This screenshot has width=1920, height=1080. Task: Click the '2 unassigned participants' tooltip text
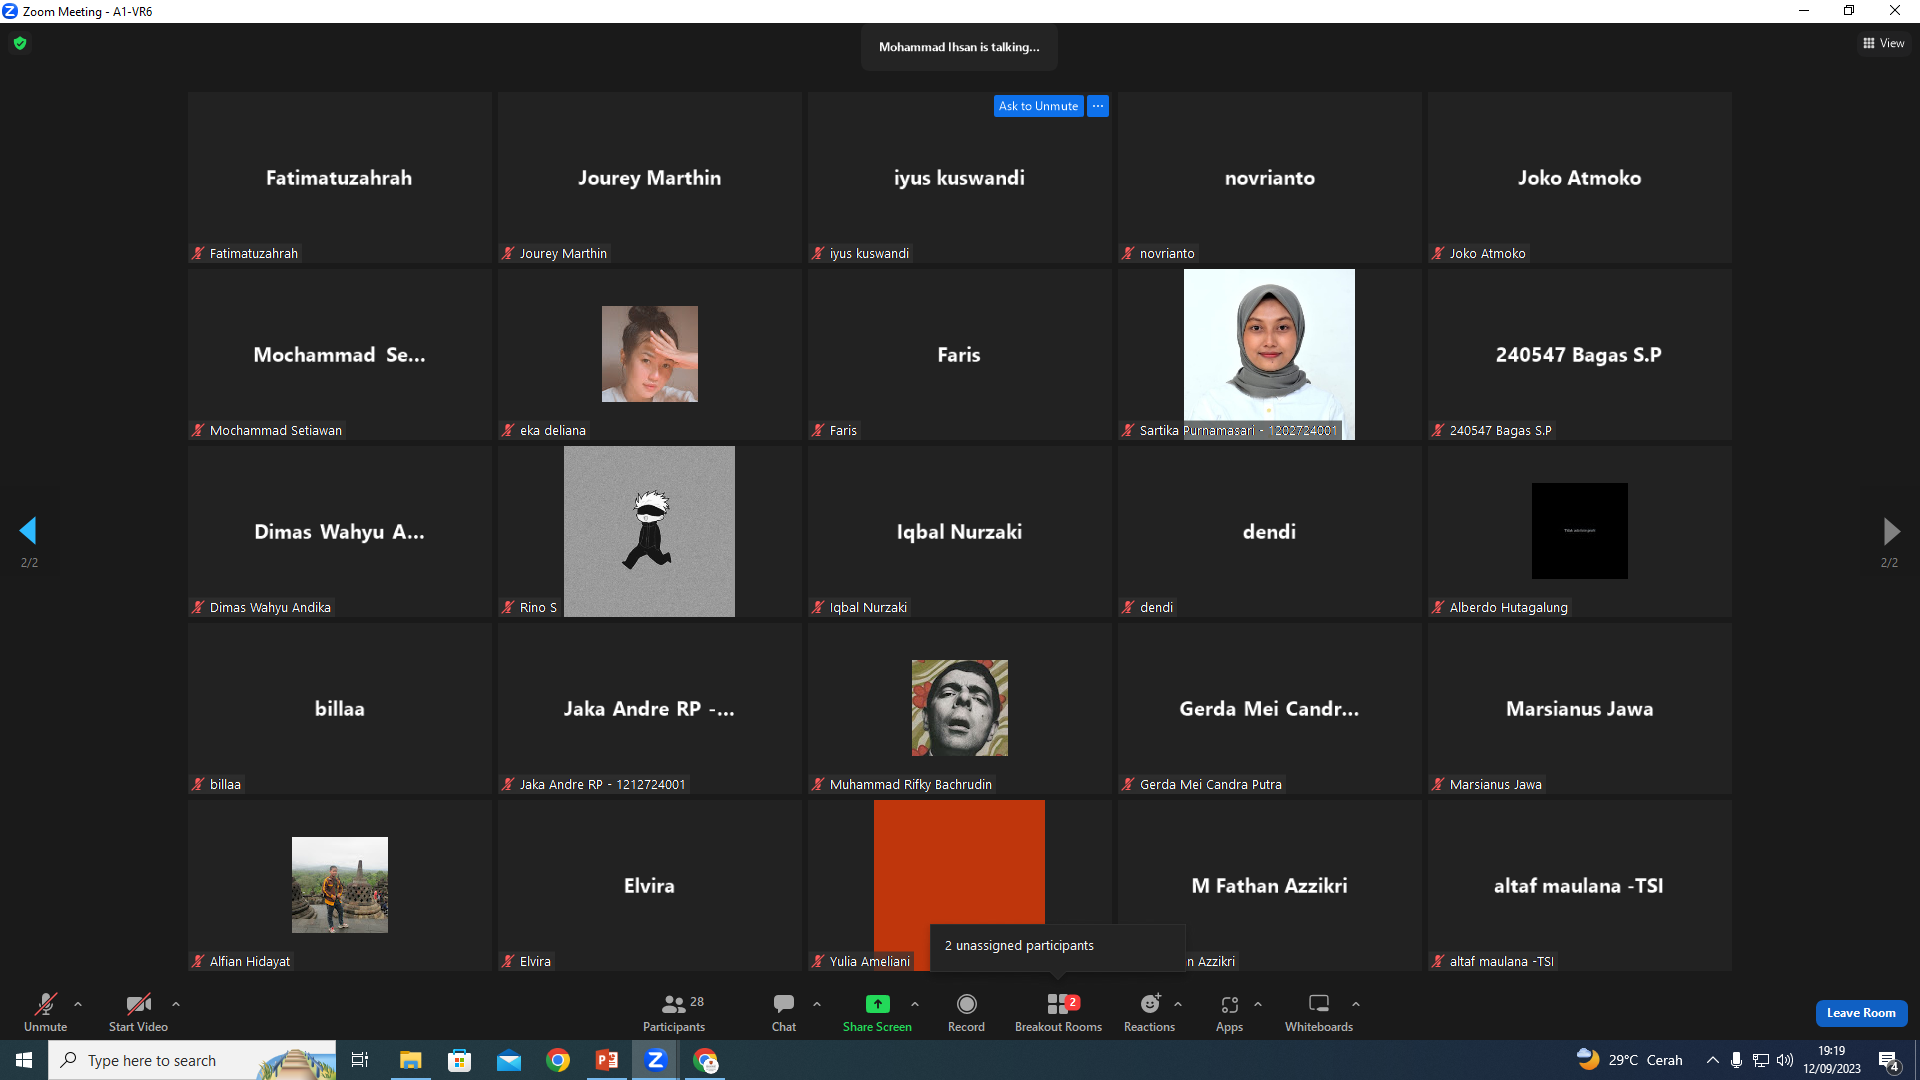click(1019, 945)
